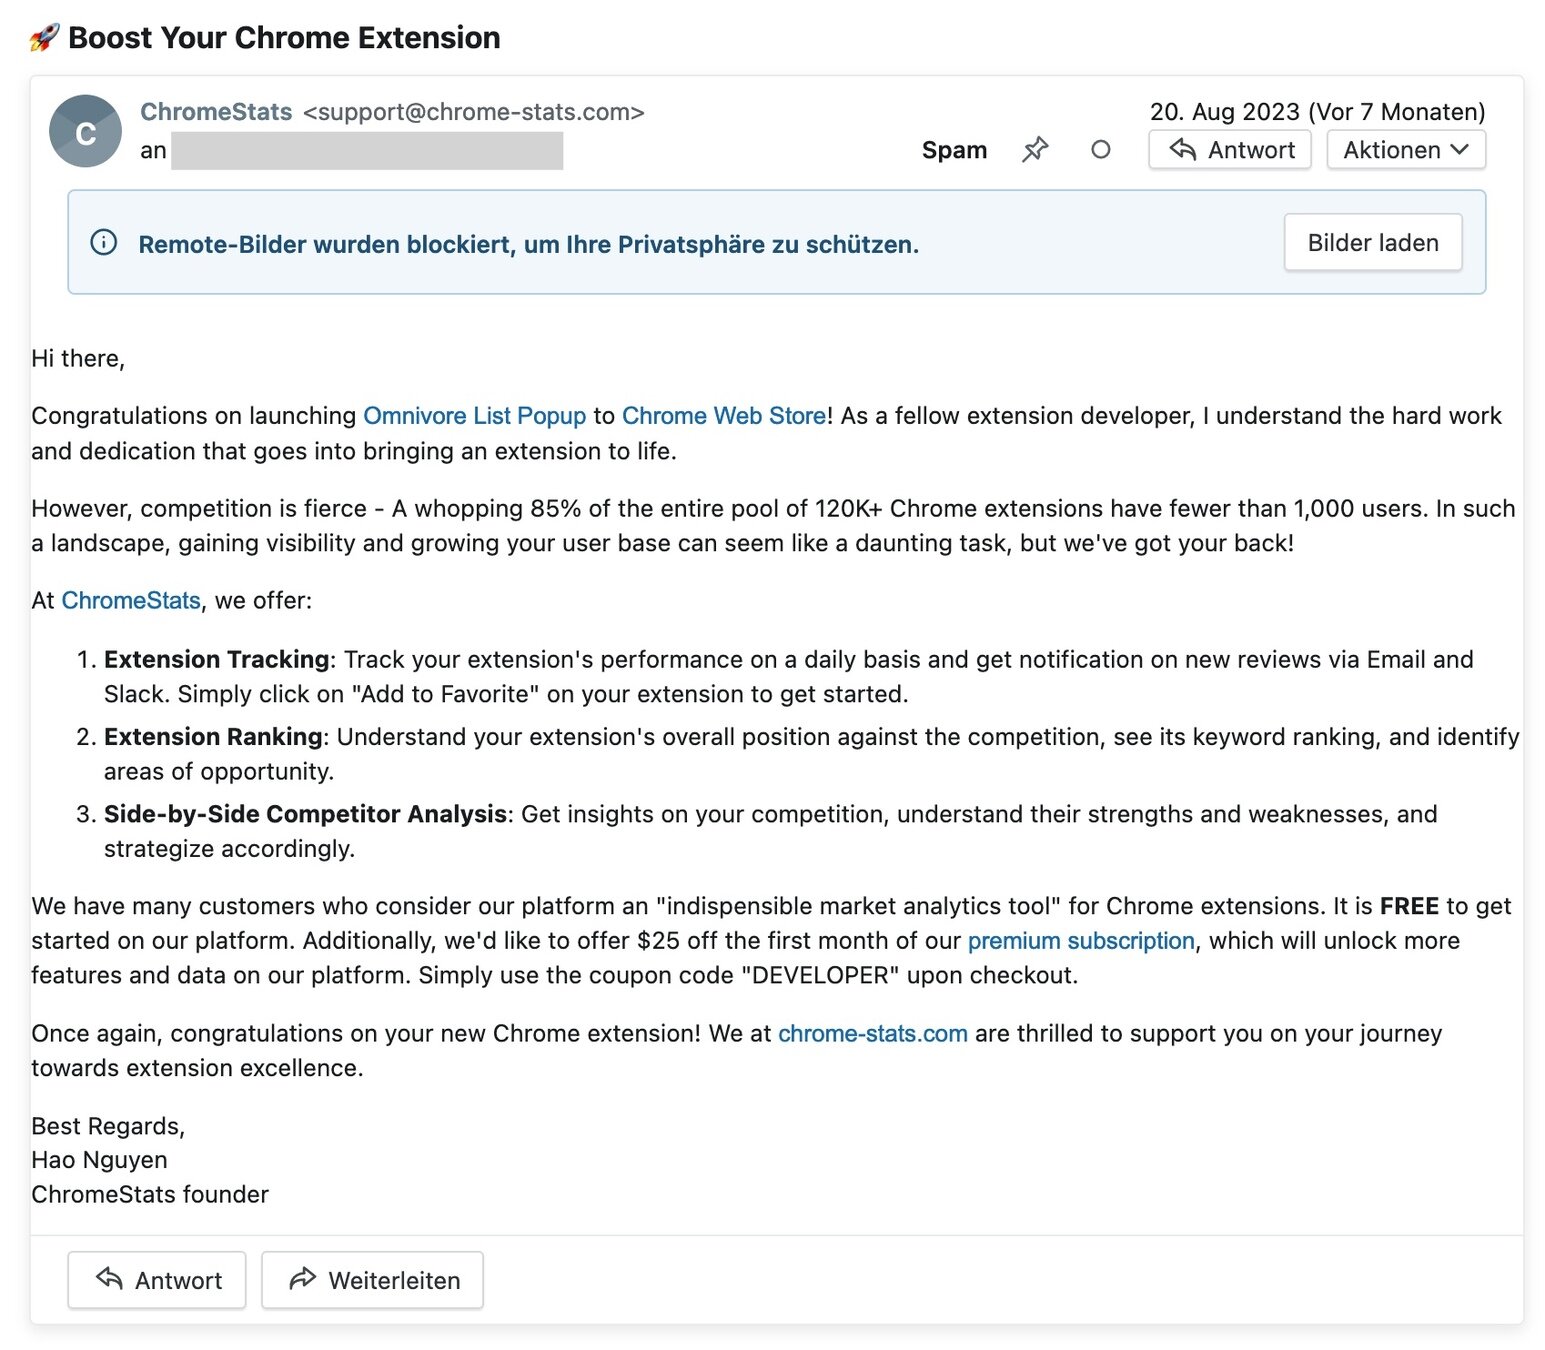Click the Extension Ranking heading
Screen dimensions: 1545x1350
213,737
